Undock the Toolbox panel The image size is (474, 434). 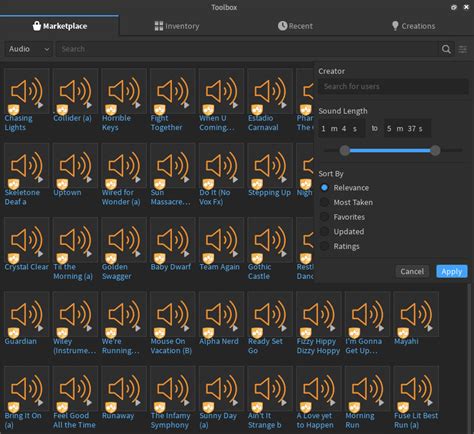(x=454, y=7)
